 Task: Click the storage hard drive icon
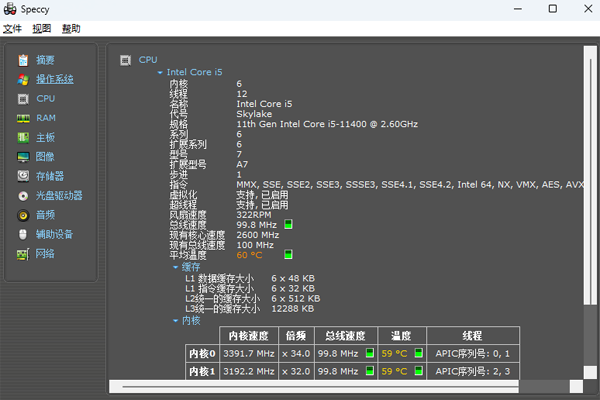[23, 176]
